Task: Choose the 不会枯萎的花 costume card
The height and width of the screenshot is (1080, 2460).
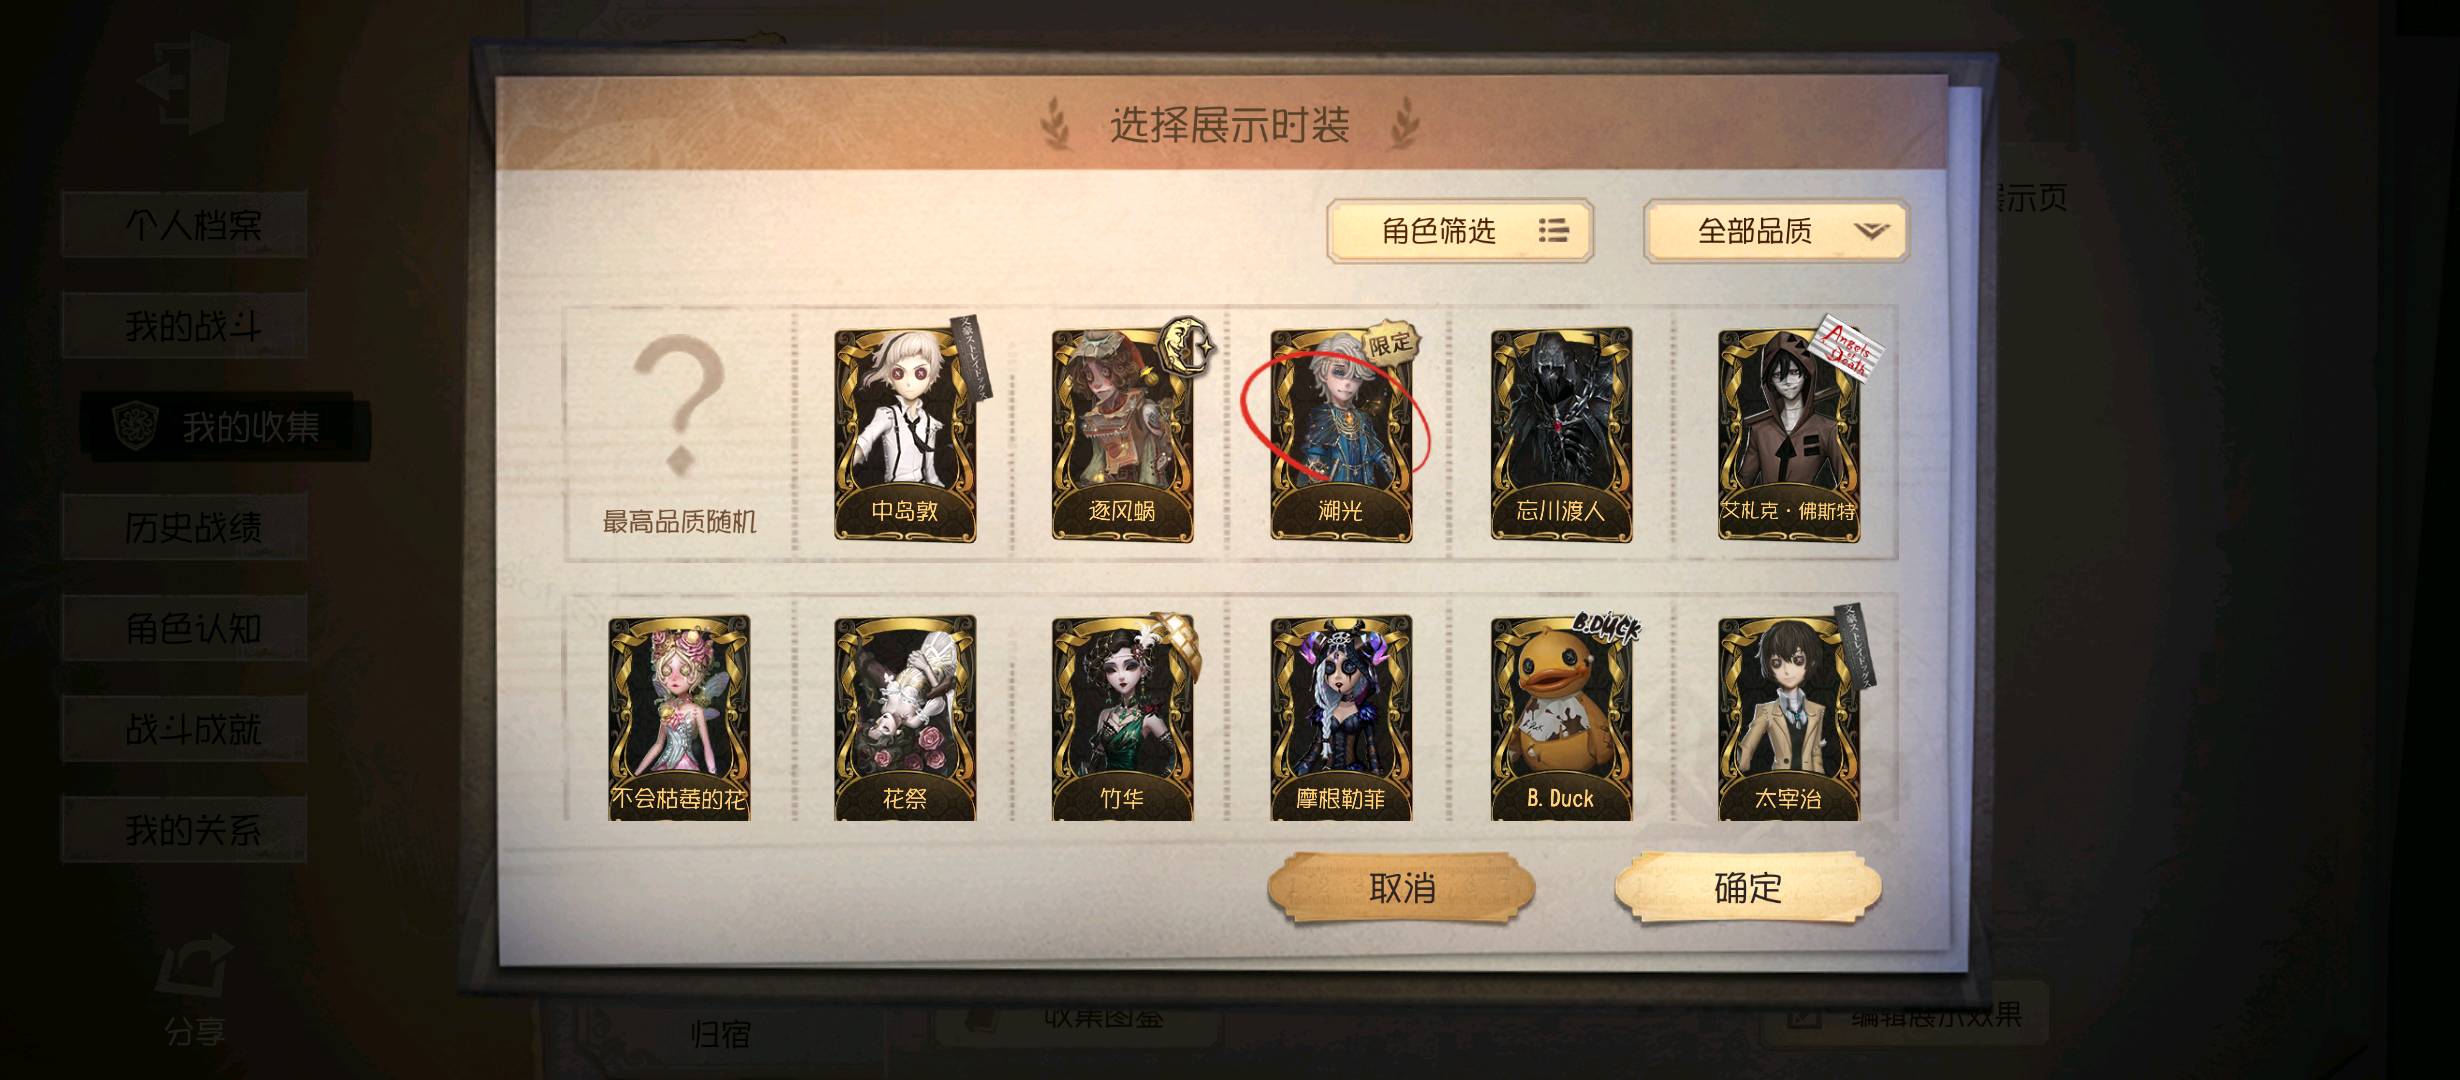Action: (x=679, y=718)
